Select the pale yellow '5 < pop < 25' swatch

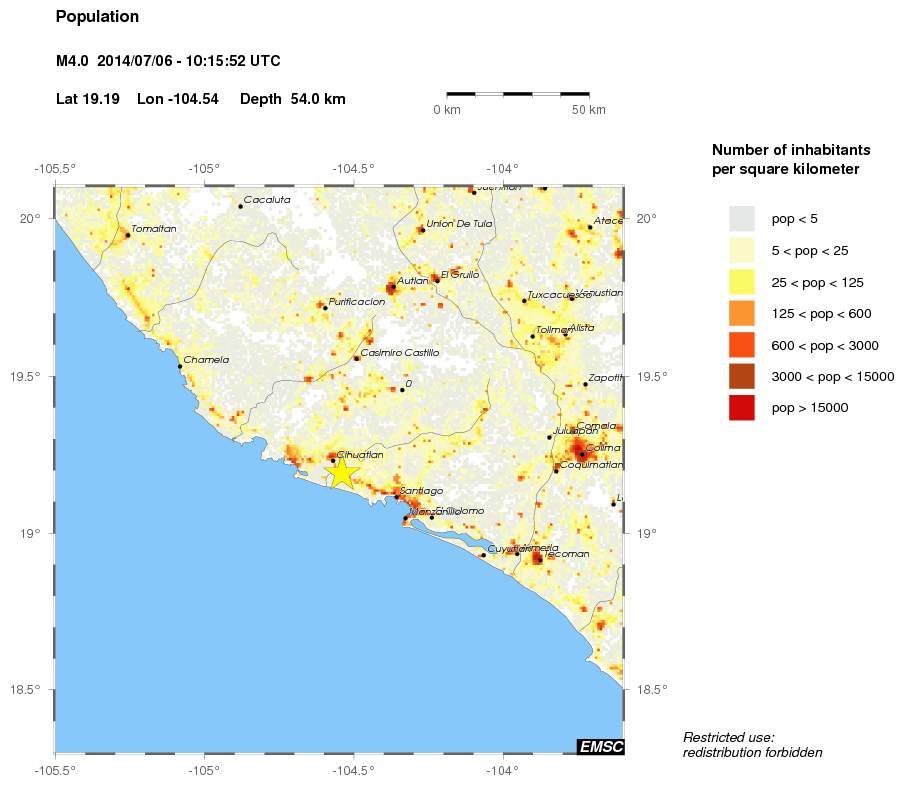[x=741, y=251]
